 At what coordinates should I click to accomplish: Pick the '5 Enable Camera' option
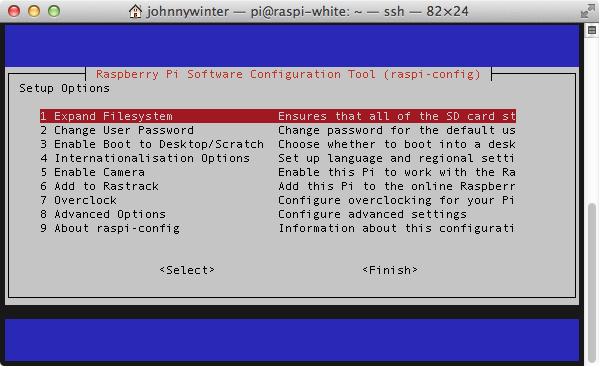(92, 172)
